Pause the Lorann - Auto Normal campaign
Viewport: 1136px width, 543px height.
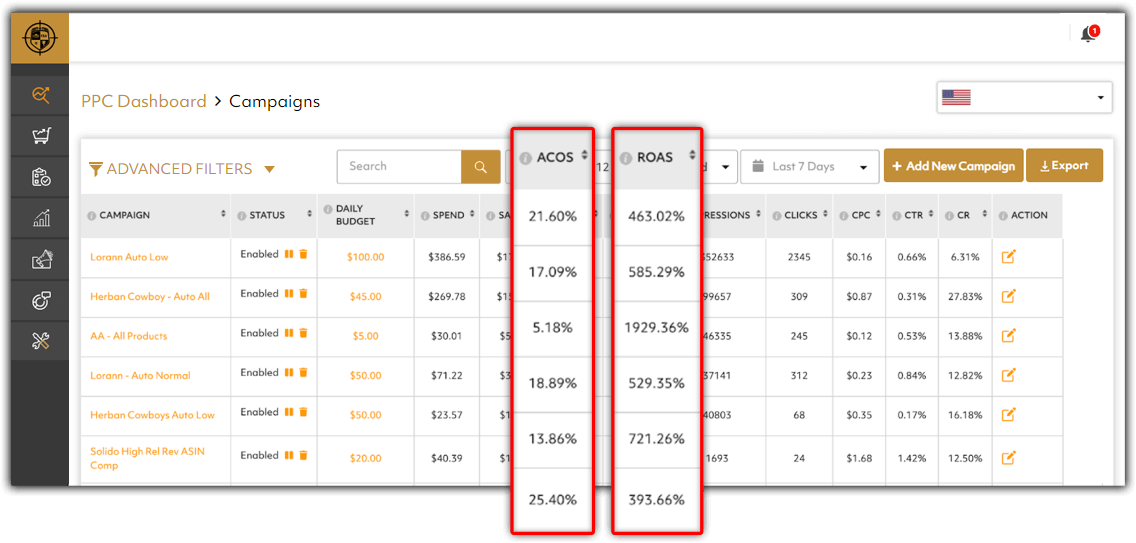click(288, 373)
